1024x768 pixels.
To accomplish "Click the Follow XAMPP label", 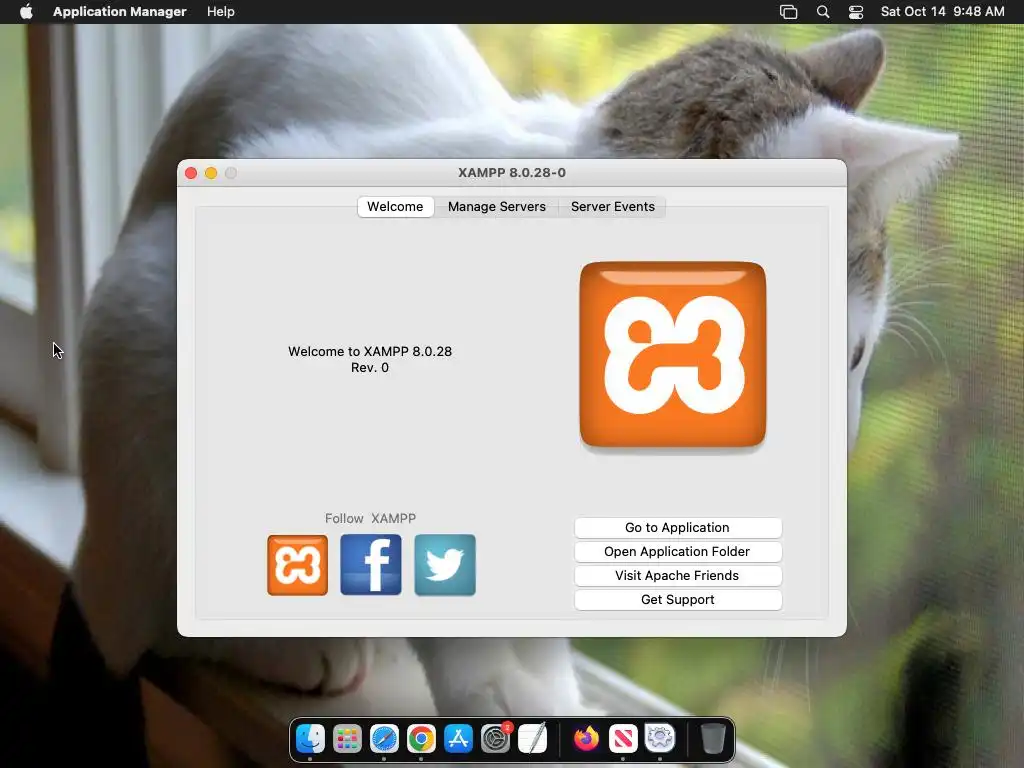I will click(x=370, y=519).
